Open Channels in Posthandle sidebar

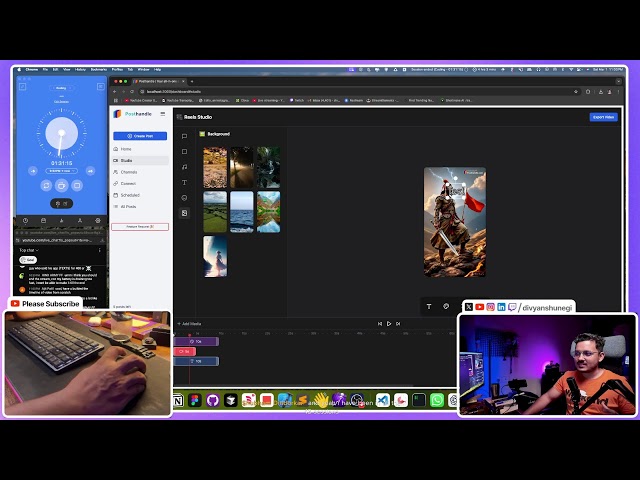pyautogui.click(x=141, y=172)
